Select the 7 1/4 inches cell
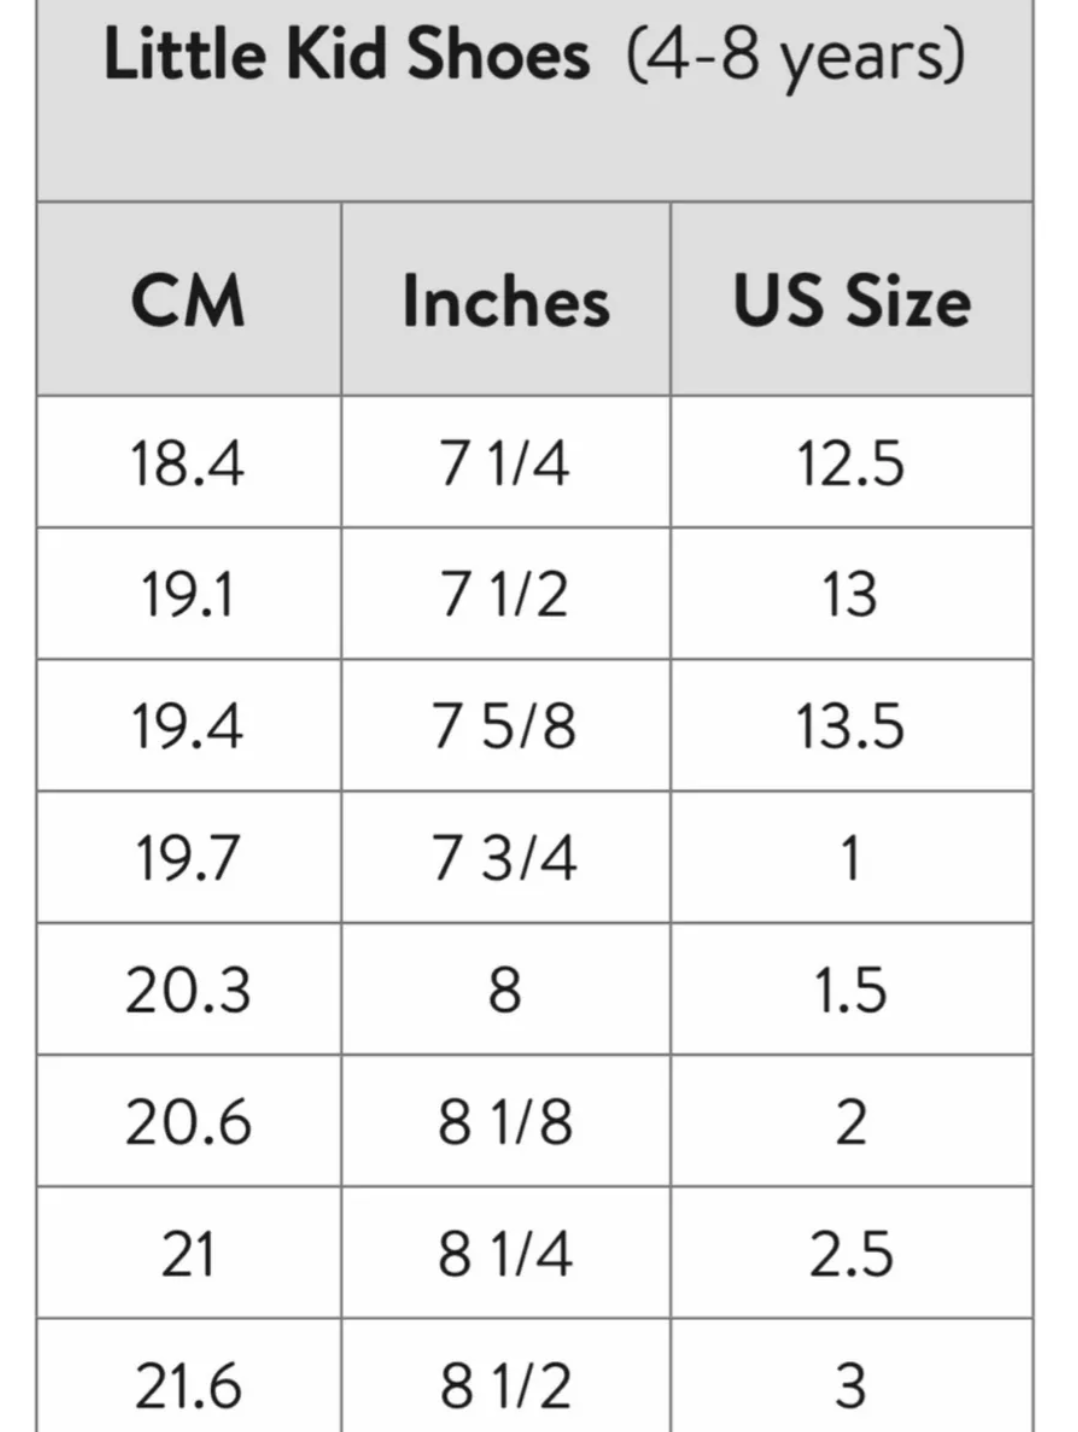The height and width of the screenshot is (1432, 1078). point(505,463)
